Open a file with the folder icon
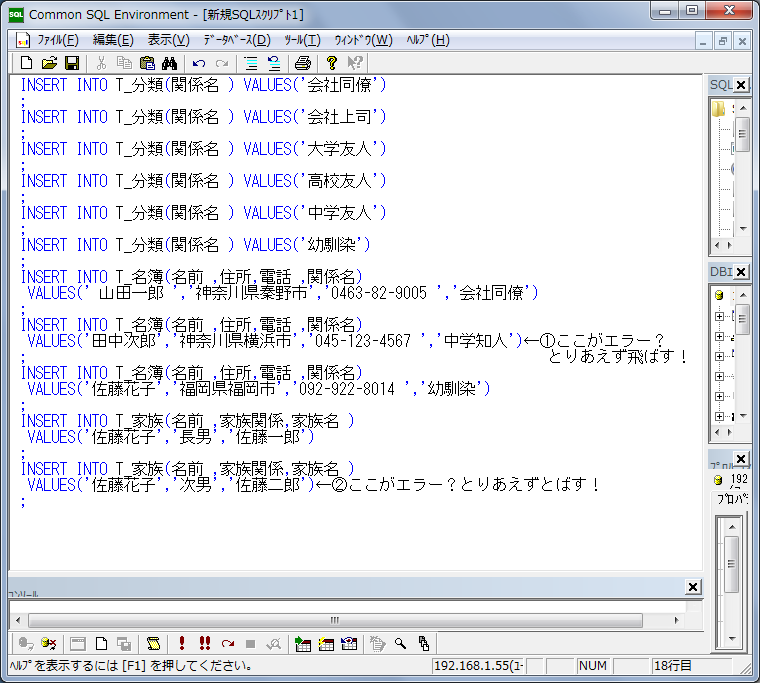 click(x=49, y=63)
